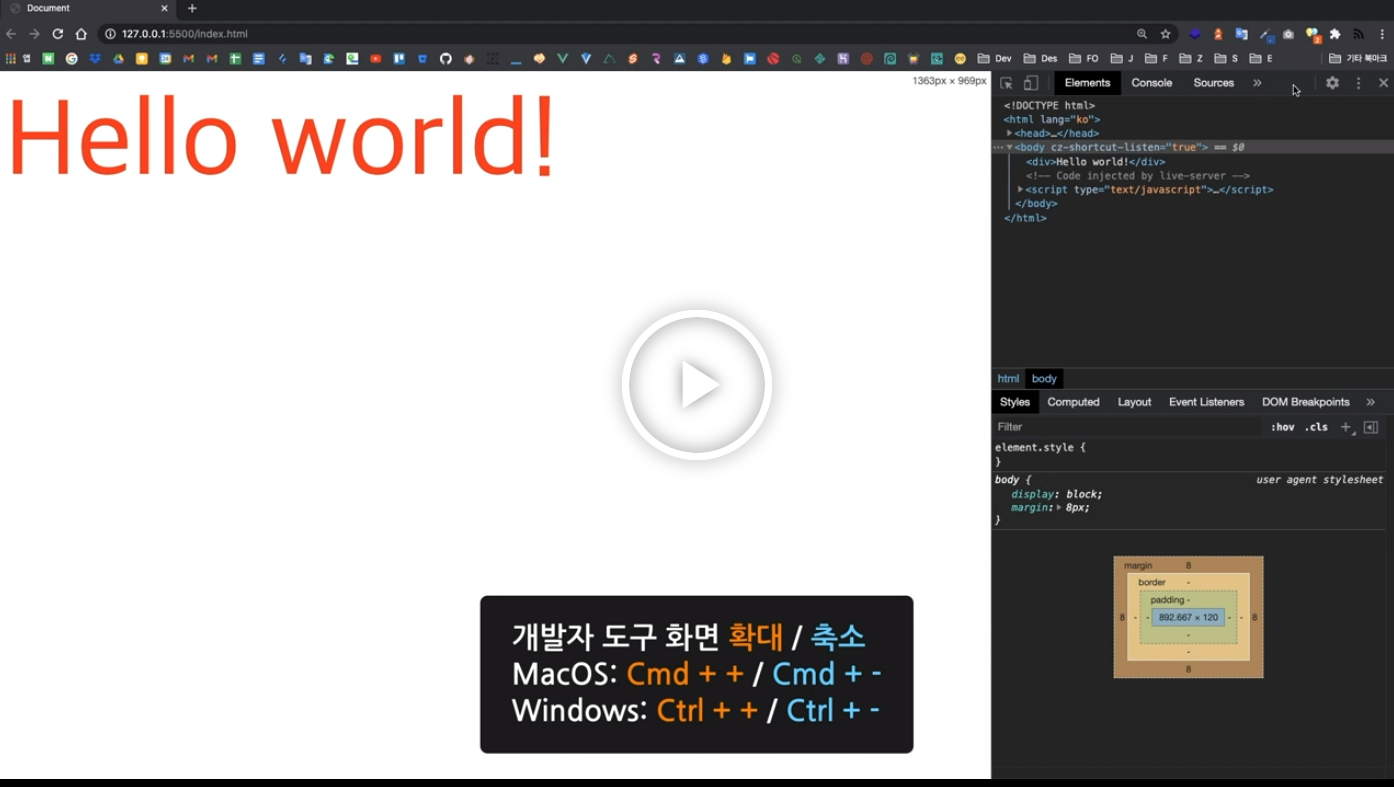
Task: Open the Dev bookmarks folder
Action: [994, 59]
